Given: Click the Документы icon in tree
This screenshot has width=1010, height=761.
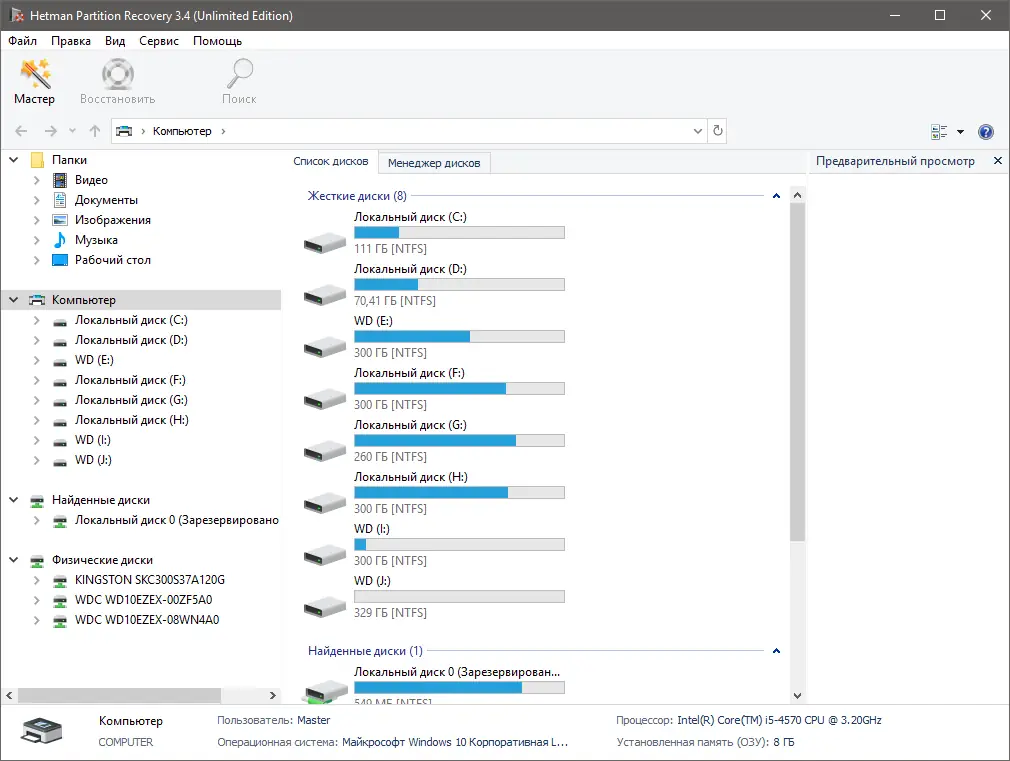Looking at the screenshot, I should pos(60,200).
